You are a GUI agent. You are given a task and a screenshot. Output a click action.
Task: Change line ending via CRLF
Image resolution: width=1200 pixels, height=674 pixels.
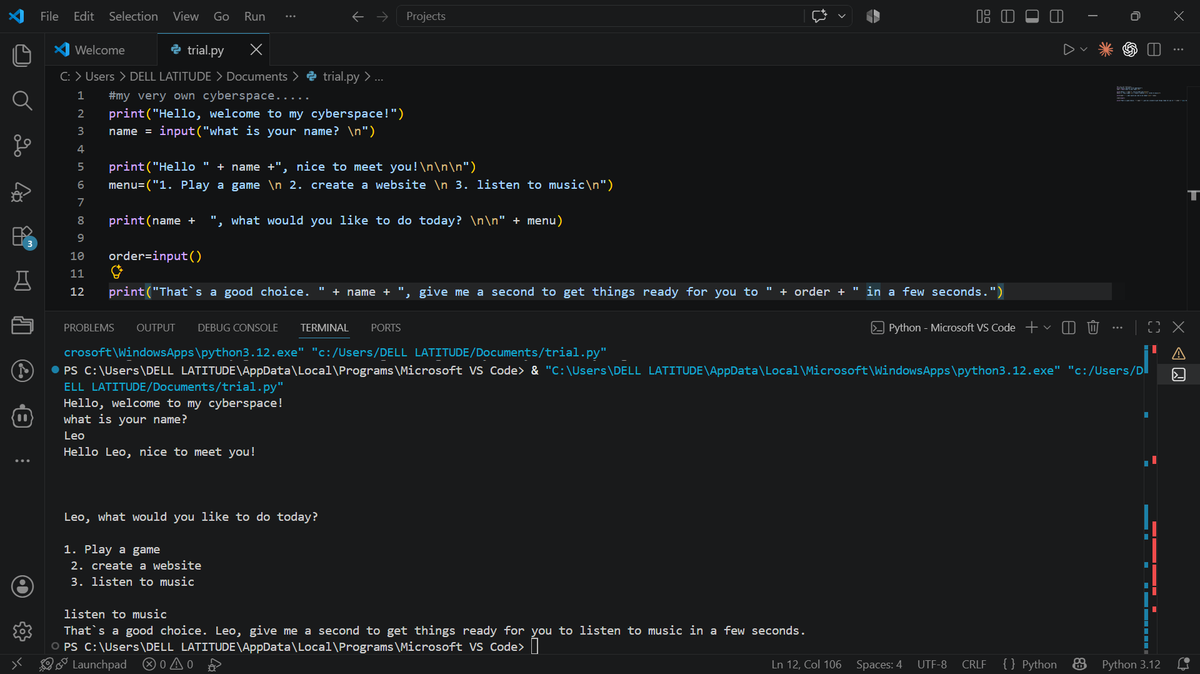pyautogui.click(x=974, y=664)
